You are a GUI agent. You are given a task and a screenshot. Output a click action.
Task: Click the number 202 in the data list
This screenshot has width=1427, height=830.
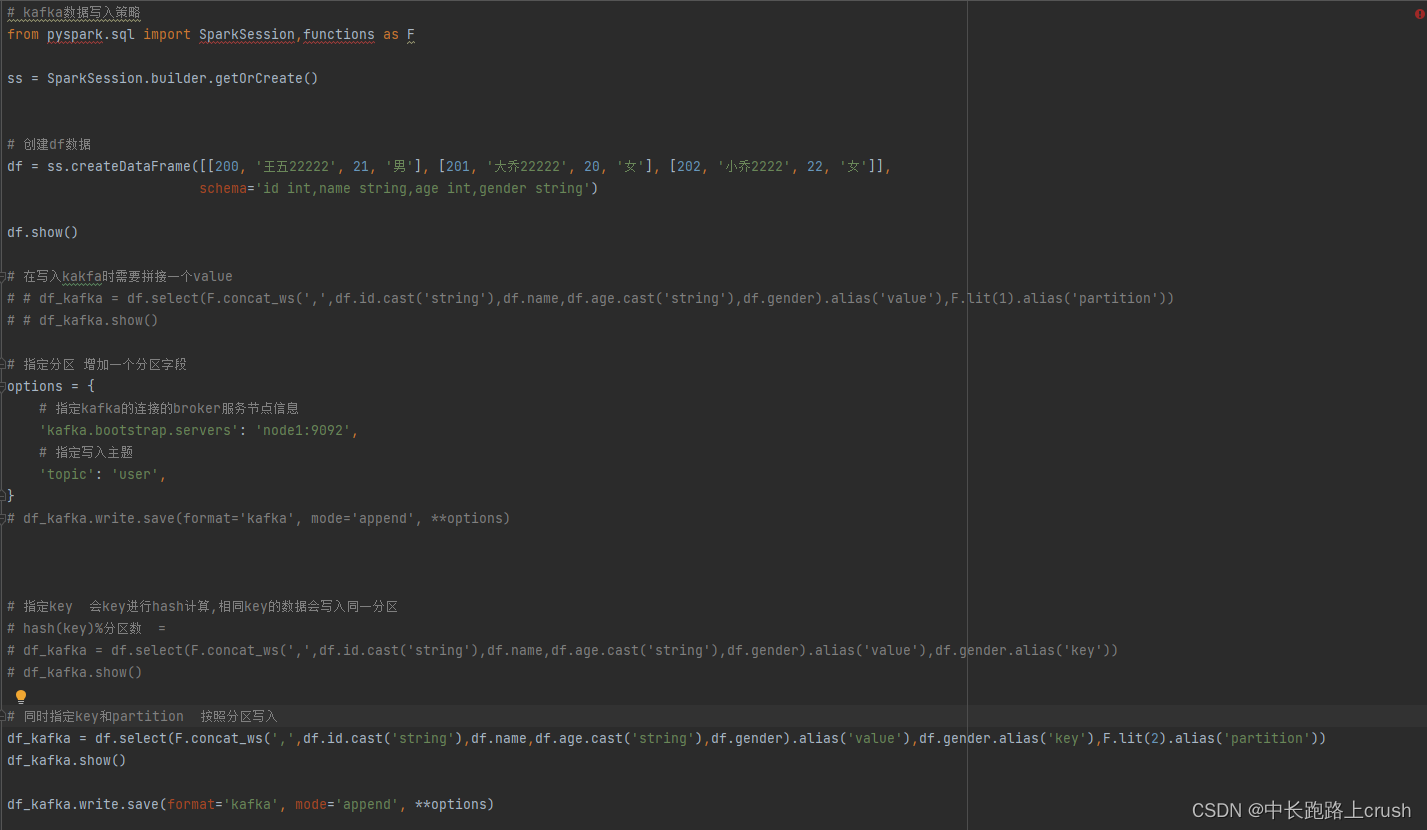pos(689,166)
